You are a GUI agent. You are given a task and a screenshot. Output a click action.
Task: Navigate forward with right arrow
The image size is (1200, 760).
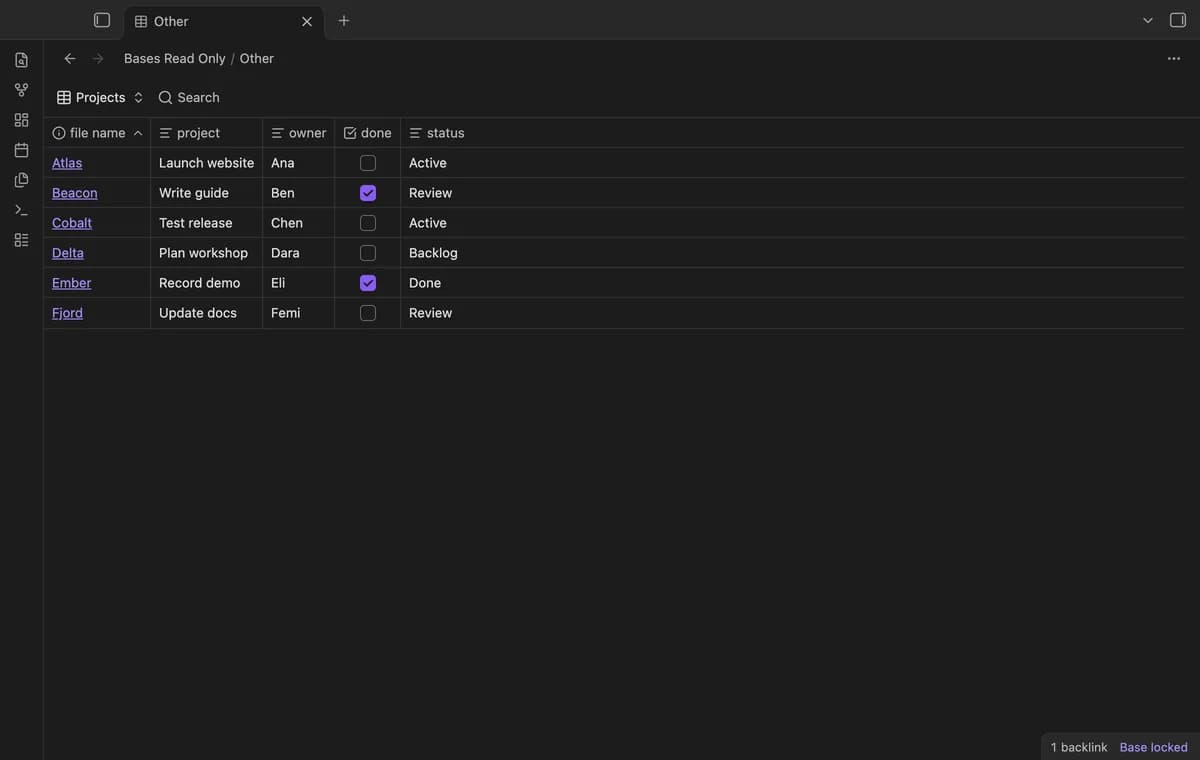98,58
